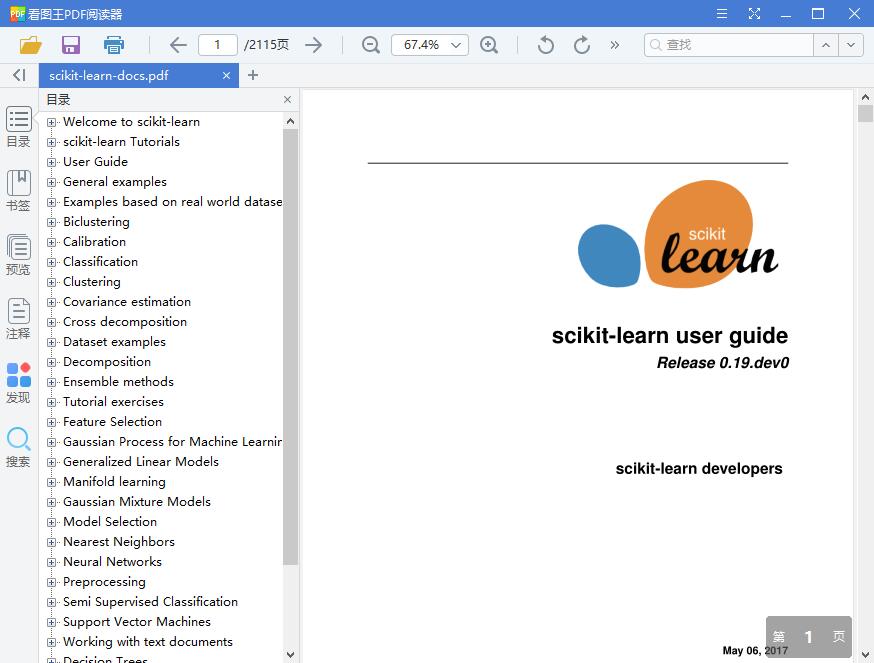Open the 搜索 search panel in sidebar
This screenshot has width=874, height=663.
[x=18, y=444]
